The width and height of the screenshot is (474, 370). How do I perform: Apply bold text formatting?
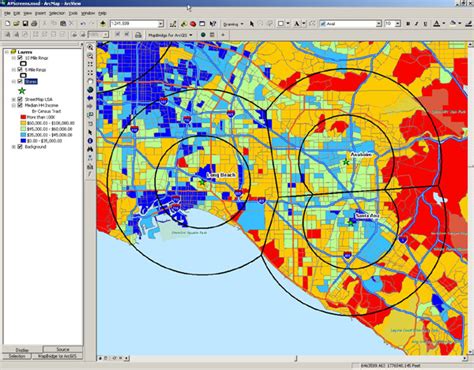point(408,24)
